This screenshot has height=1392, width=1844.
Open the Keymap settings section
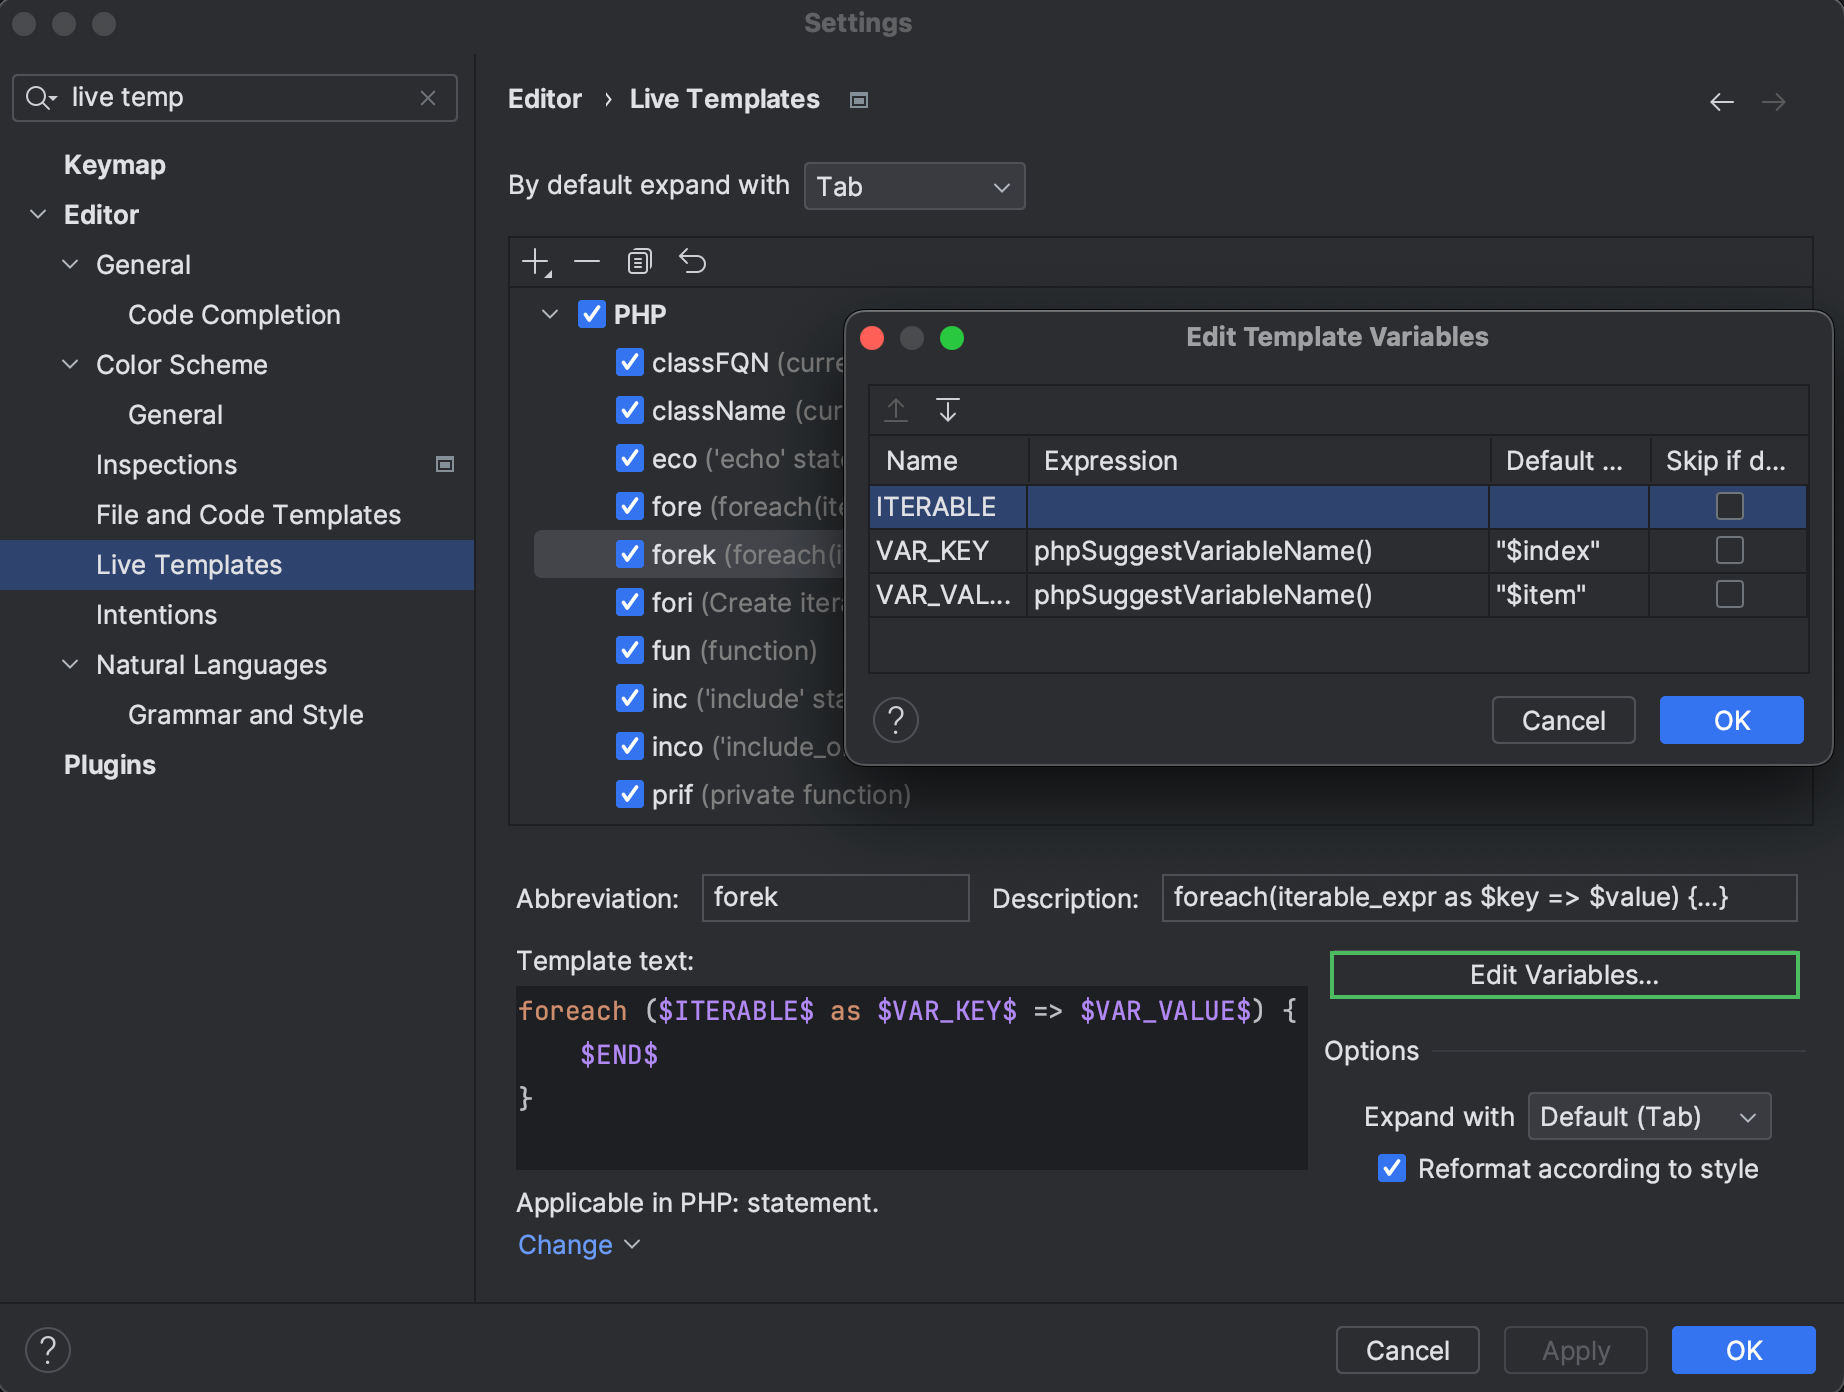tap(114, 164)
